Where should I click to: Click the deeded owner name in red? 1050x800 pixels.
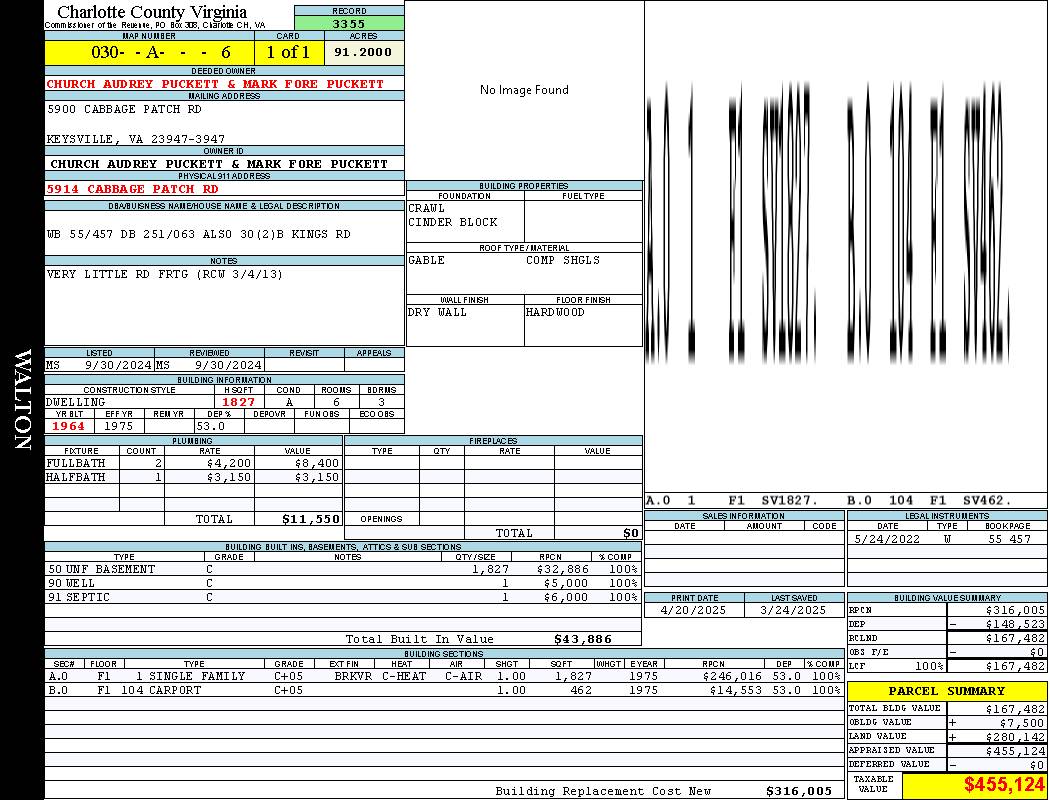[x=215, y=84]
